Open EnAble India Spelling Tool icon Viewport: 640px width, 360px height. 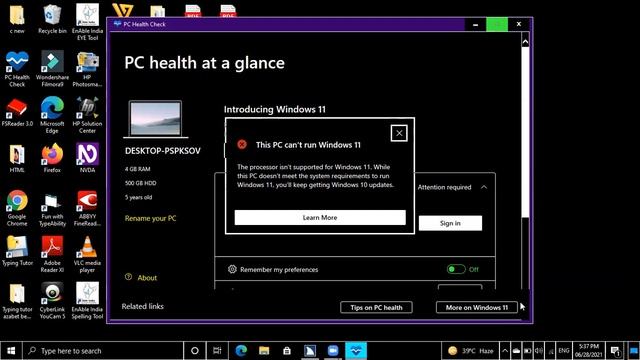(x=87, y=301)
